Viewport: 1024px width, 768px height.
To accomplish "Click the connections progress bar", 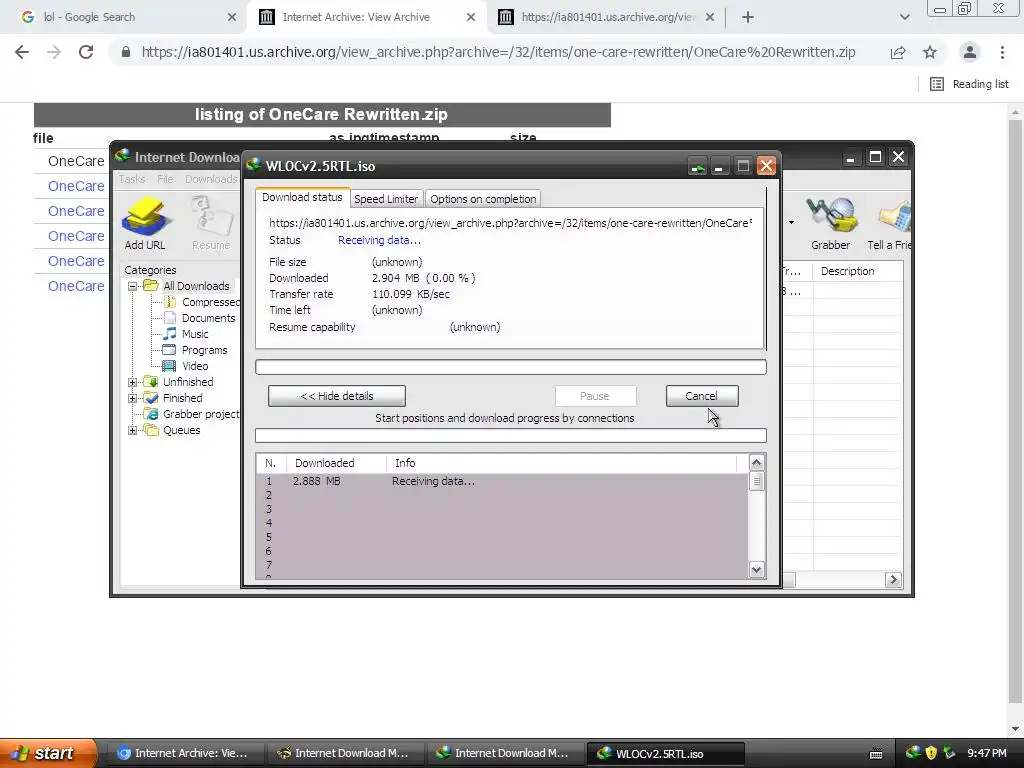I will point(511,436).
